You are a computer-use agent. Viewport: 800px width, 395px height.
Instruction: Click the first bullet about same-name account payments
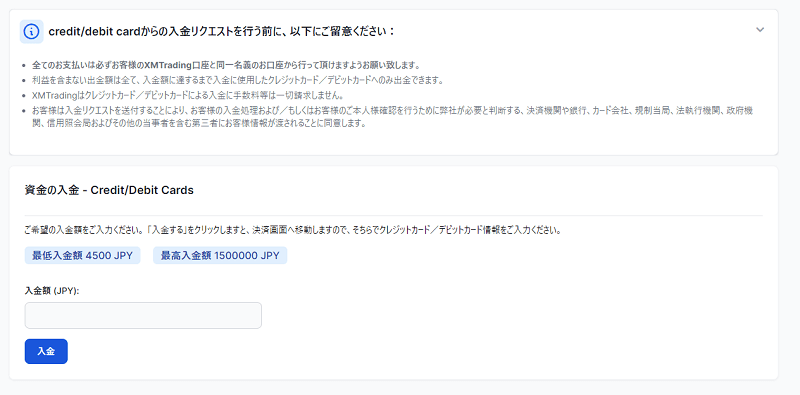[x=226, y=65]
